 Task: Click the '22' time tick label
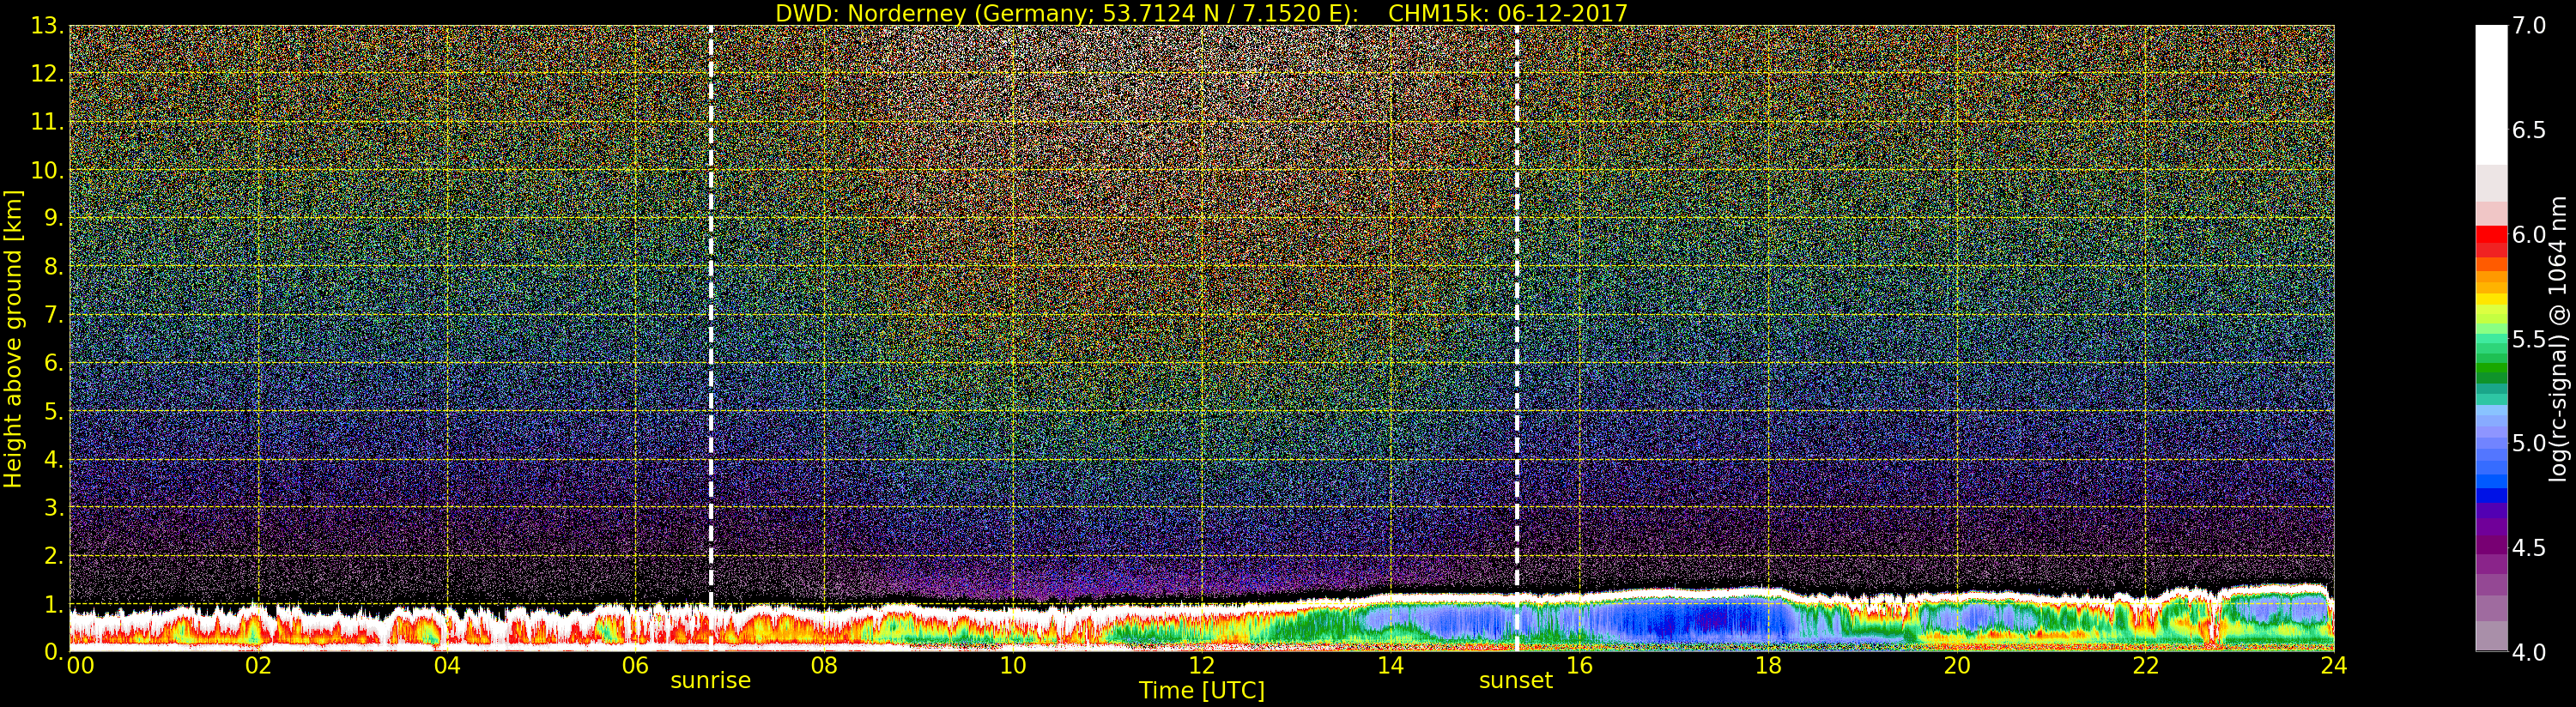click(x=2145, y=665)
